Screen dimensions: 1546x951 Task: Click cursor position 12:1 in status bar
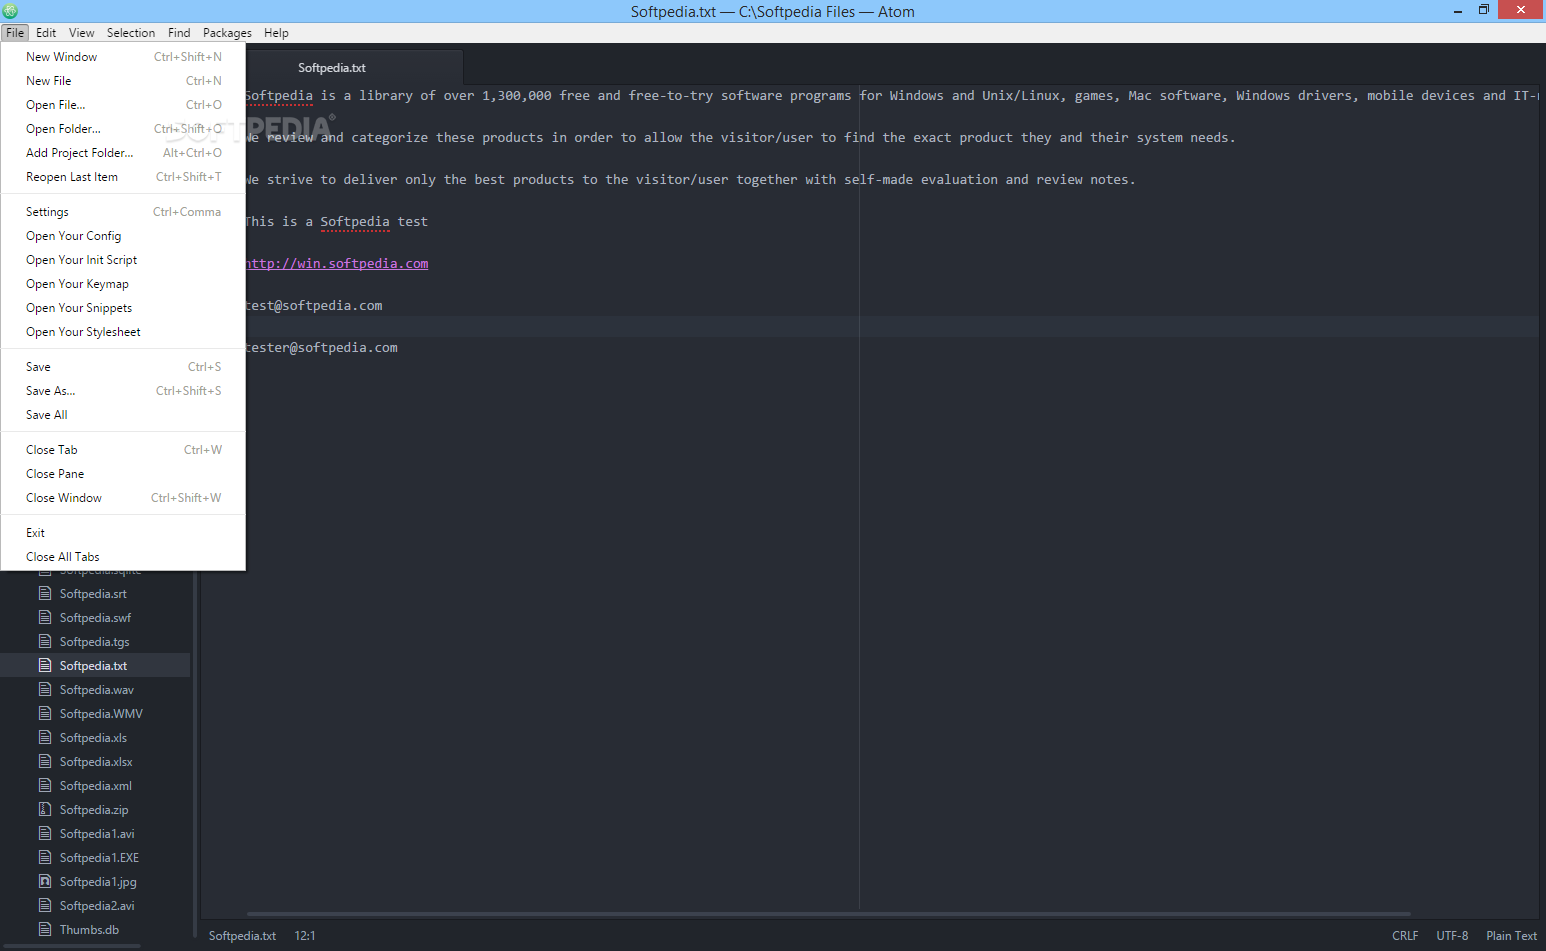tap(305, 936)
